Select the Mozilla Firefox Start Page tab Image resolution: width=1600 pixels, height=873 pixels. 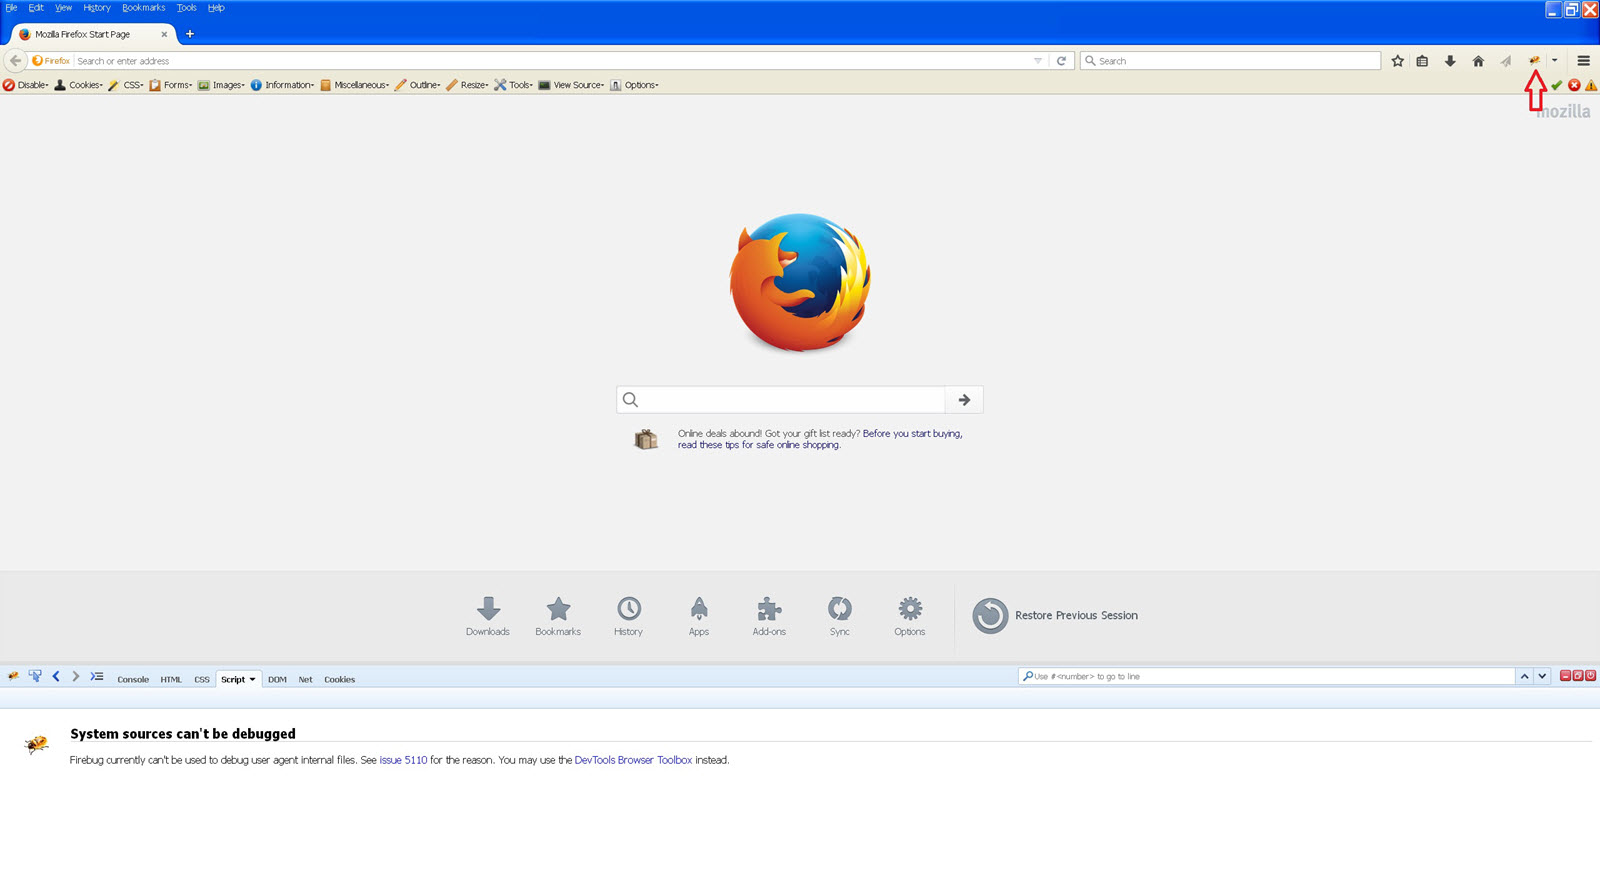(94, 34)
